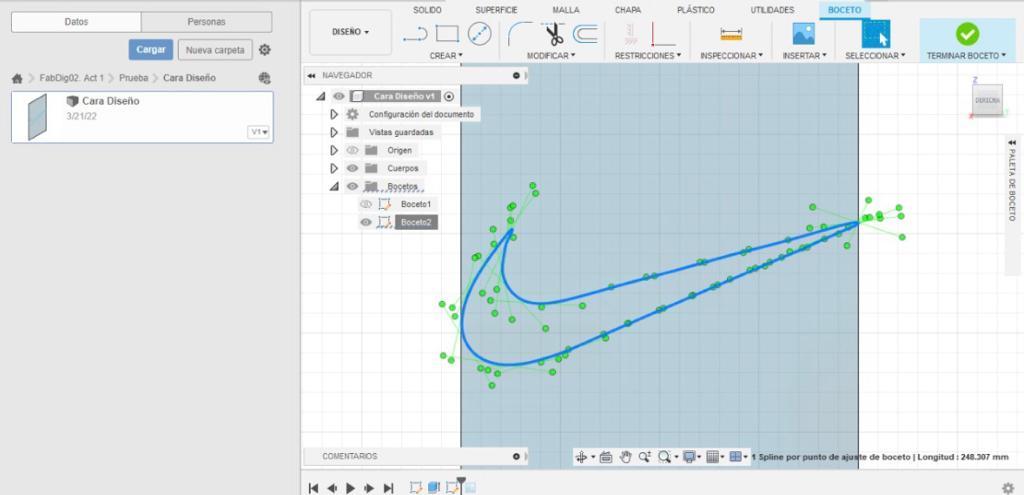
Task: Select the Pan hand tool
Action: (625, 457)
